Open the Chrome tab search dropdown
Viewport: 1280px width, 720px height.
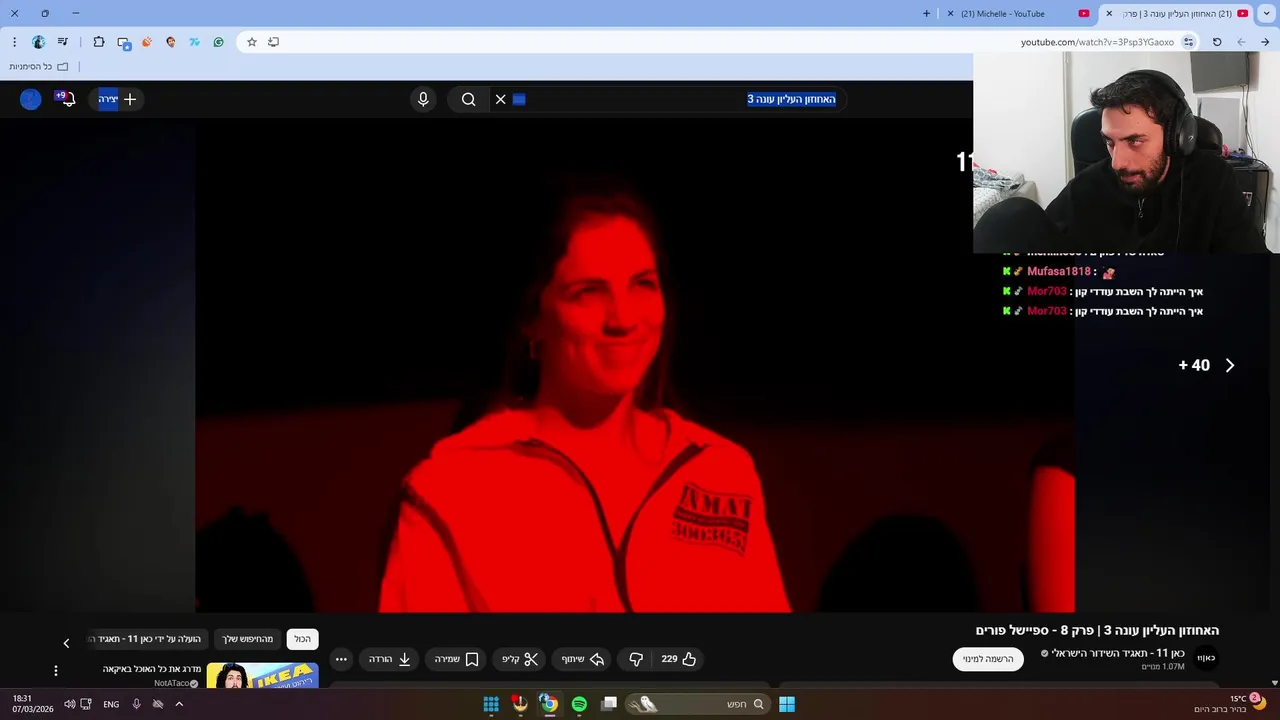(x=1267, y=14)
